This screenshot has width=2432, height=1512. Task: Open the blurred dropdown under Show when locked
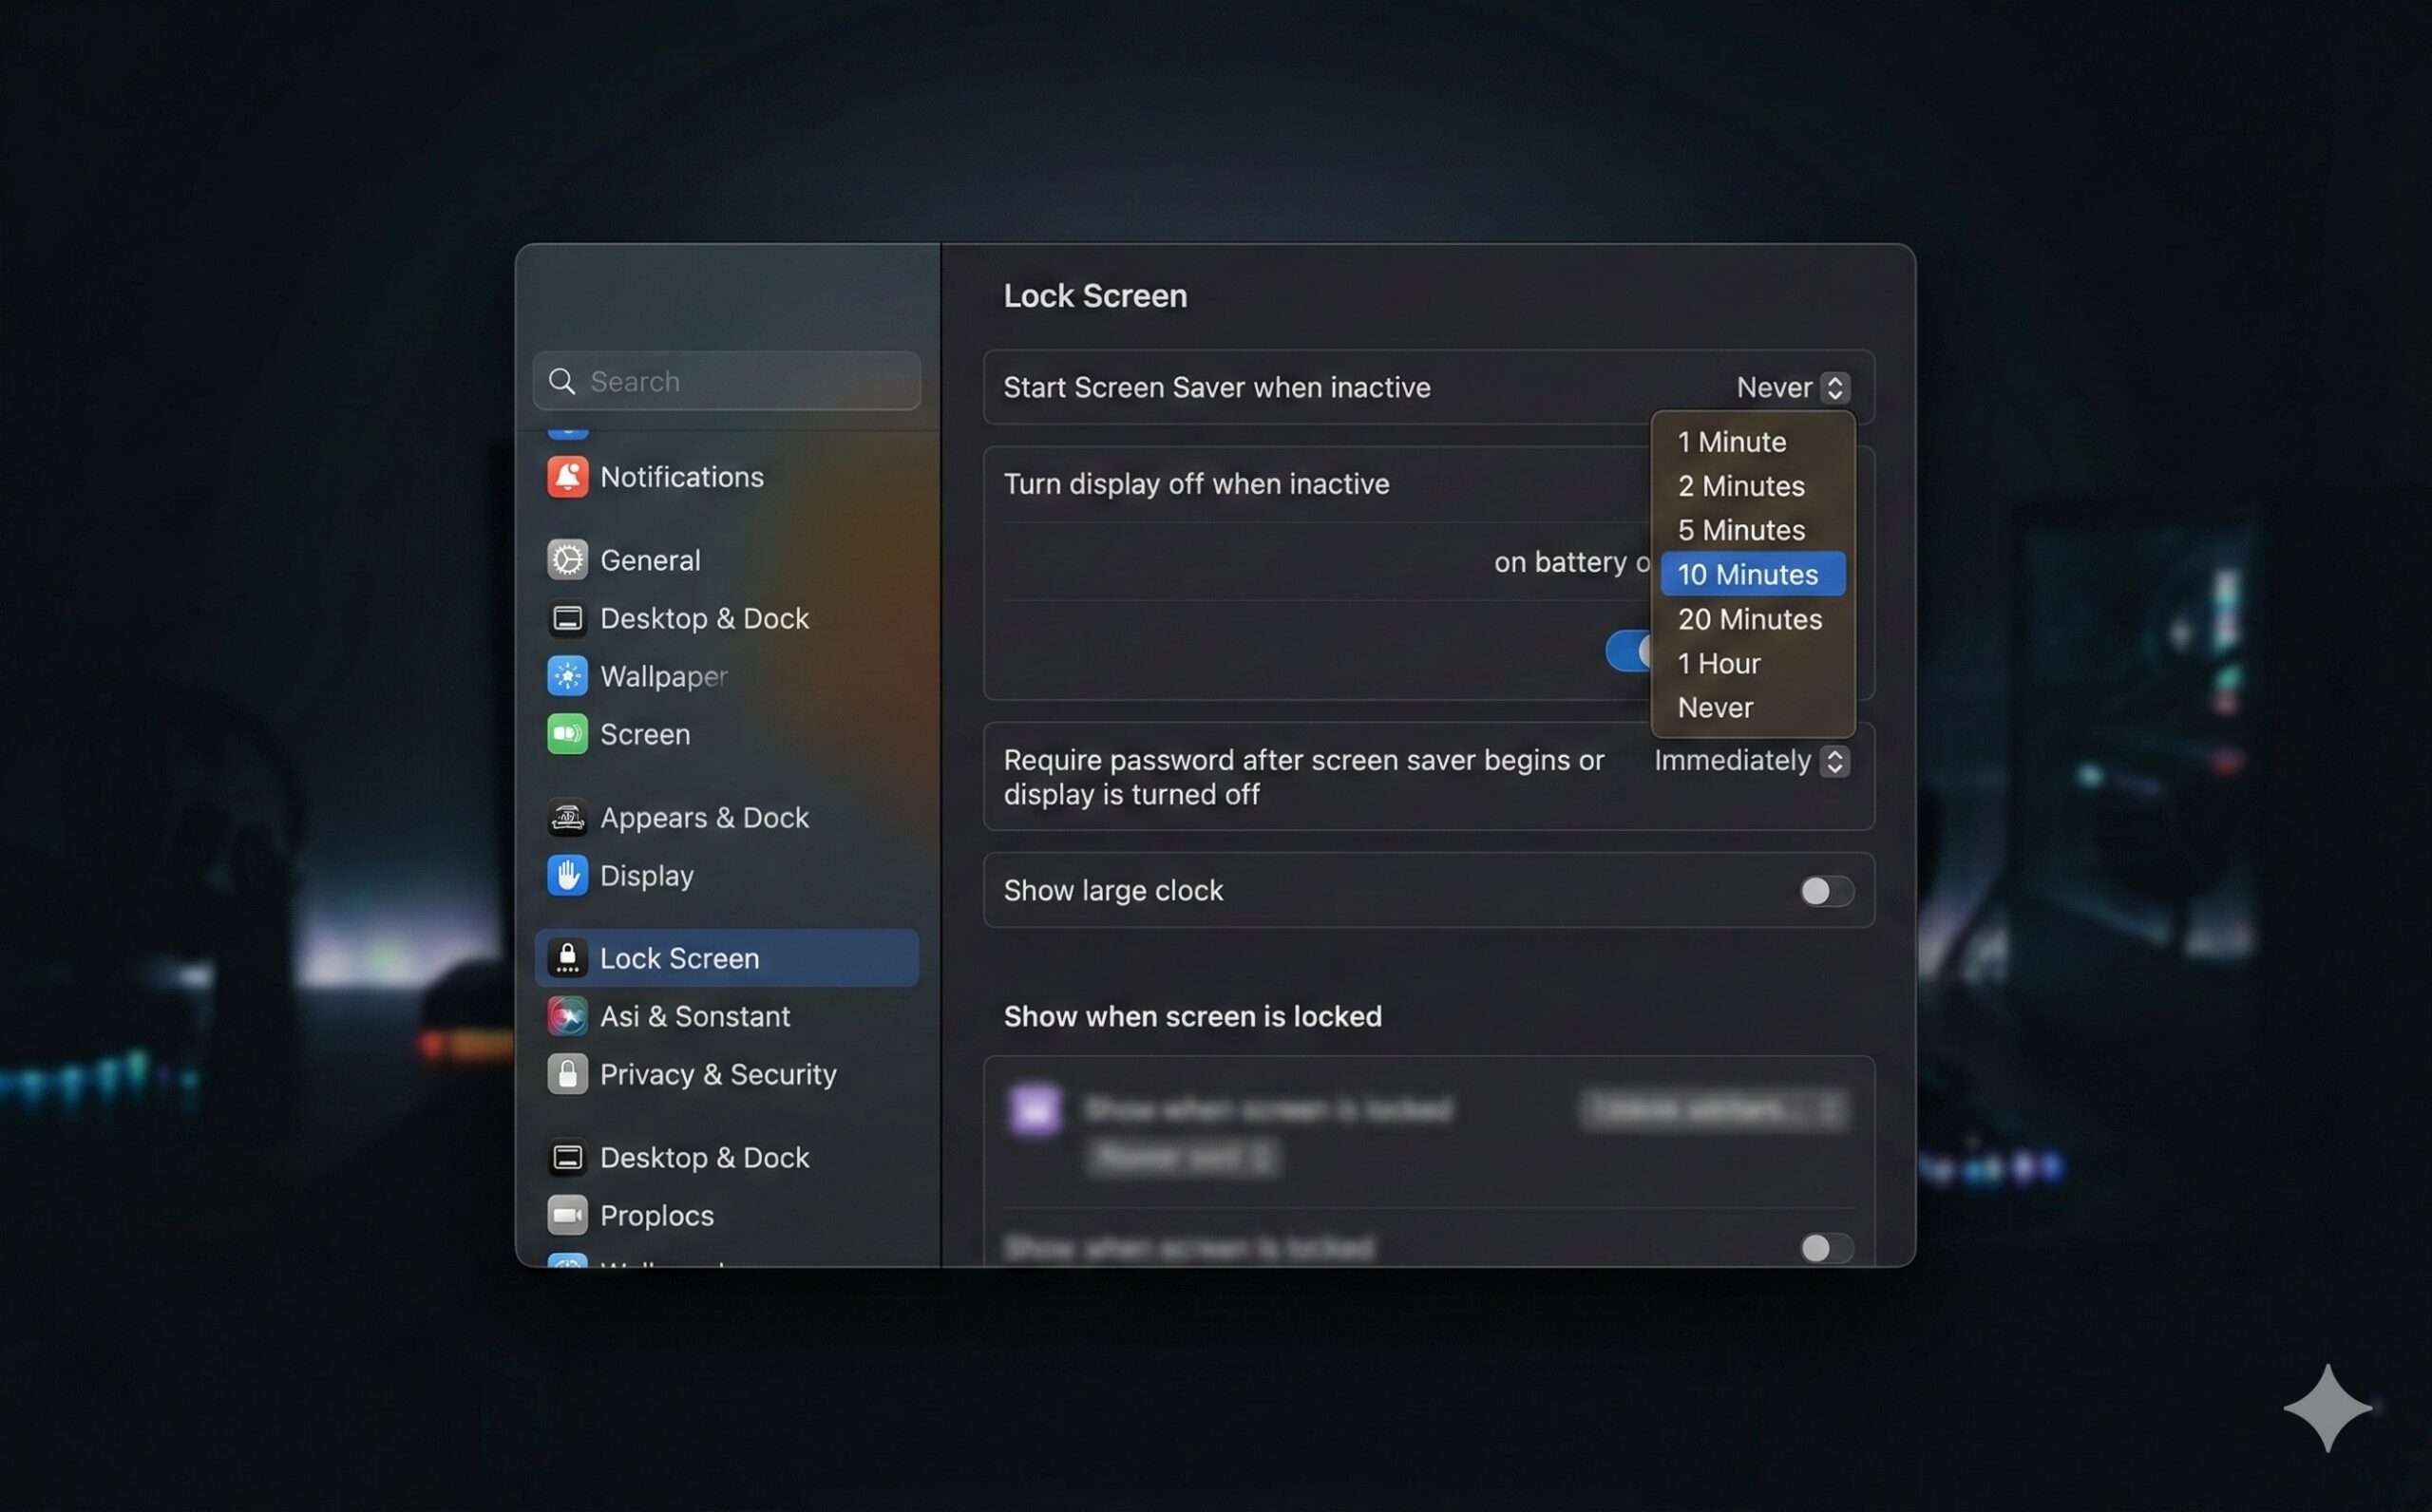point(1713,1108)
